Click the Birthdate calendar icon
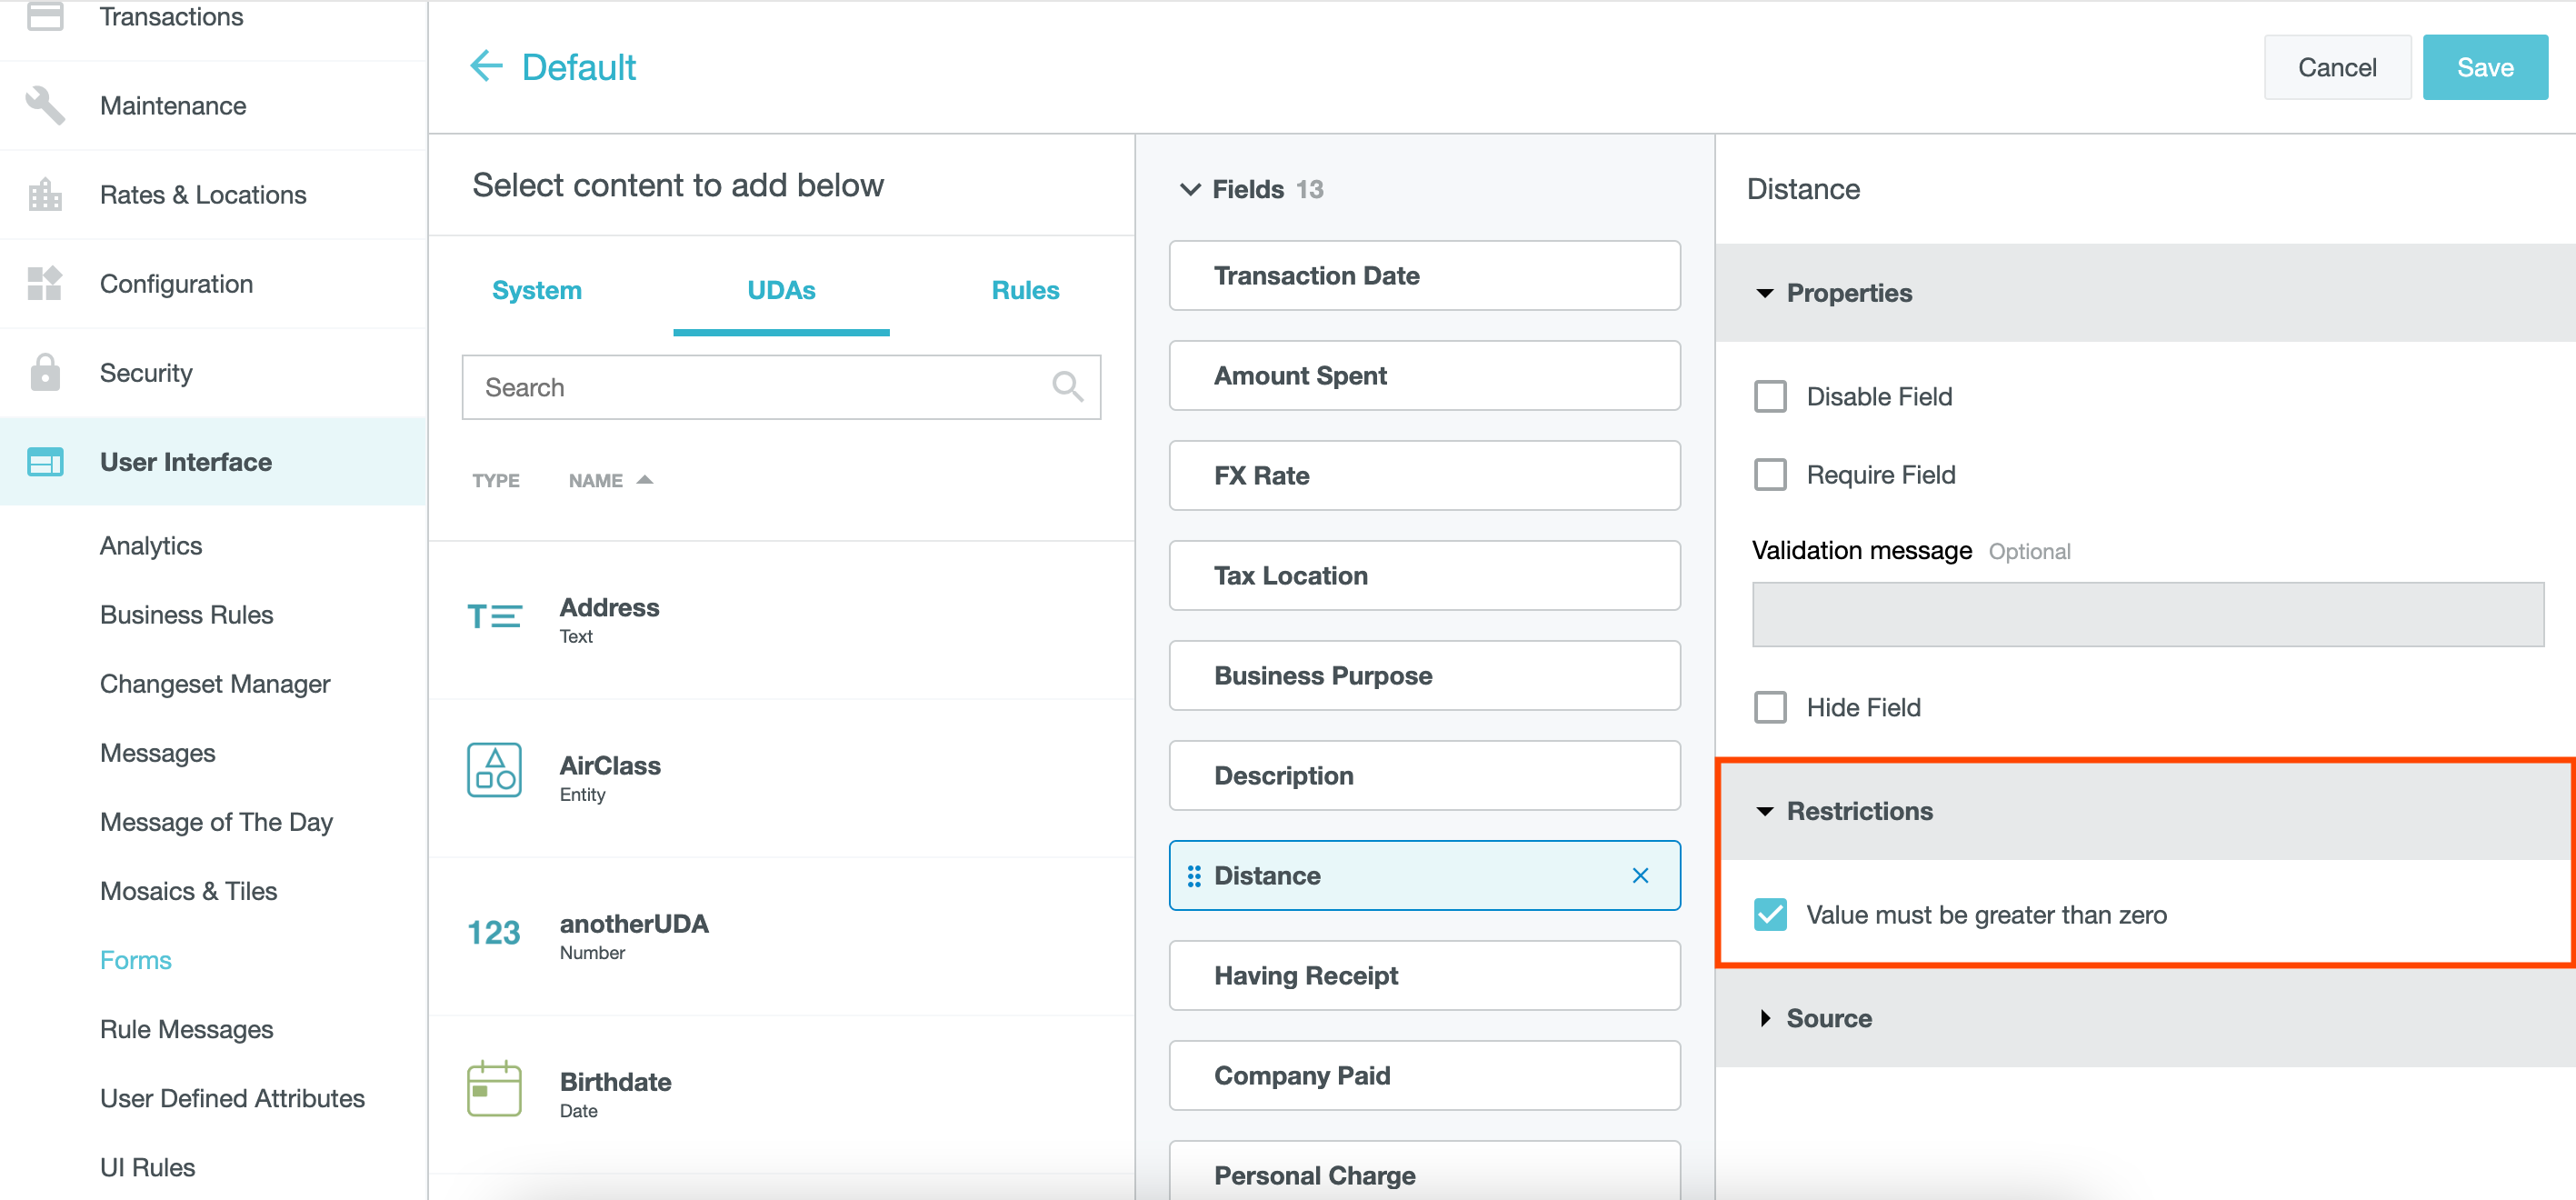Screen dimensions: 2576x1200 click(494, 1088)
